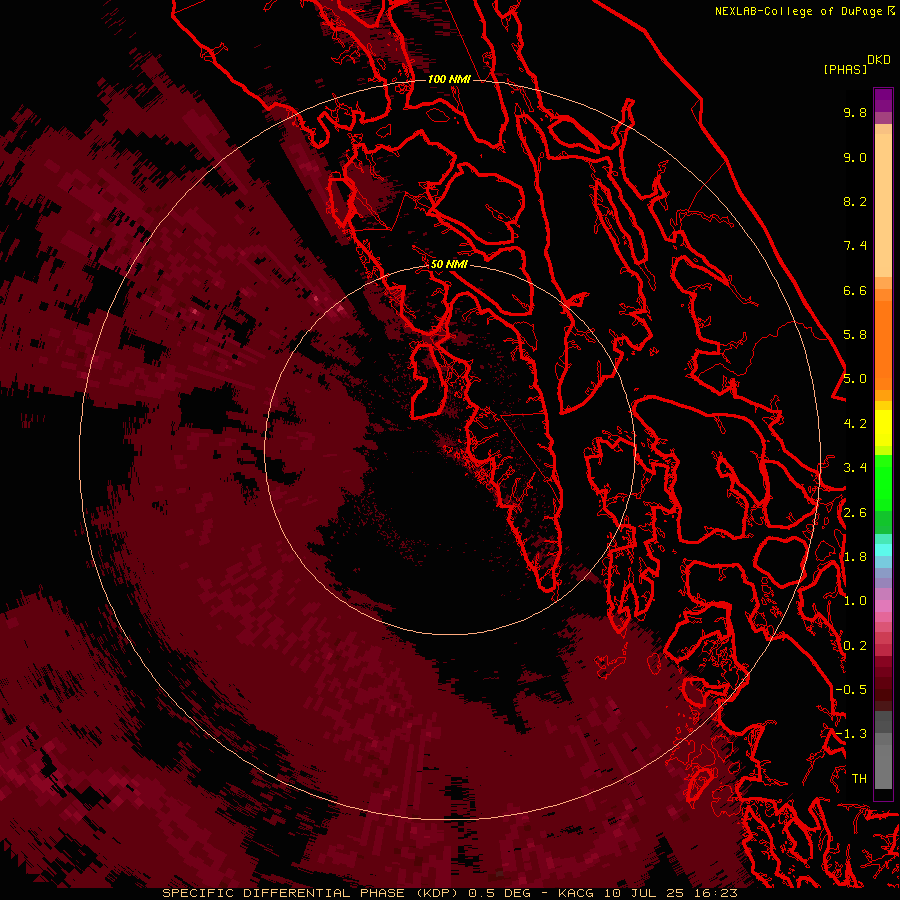900x900 pixels.
Task: Select the 5.8 value on color scale
Action: click(855, 335)
